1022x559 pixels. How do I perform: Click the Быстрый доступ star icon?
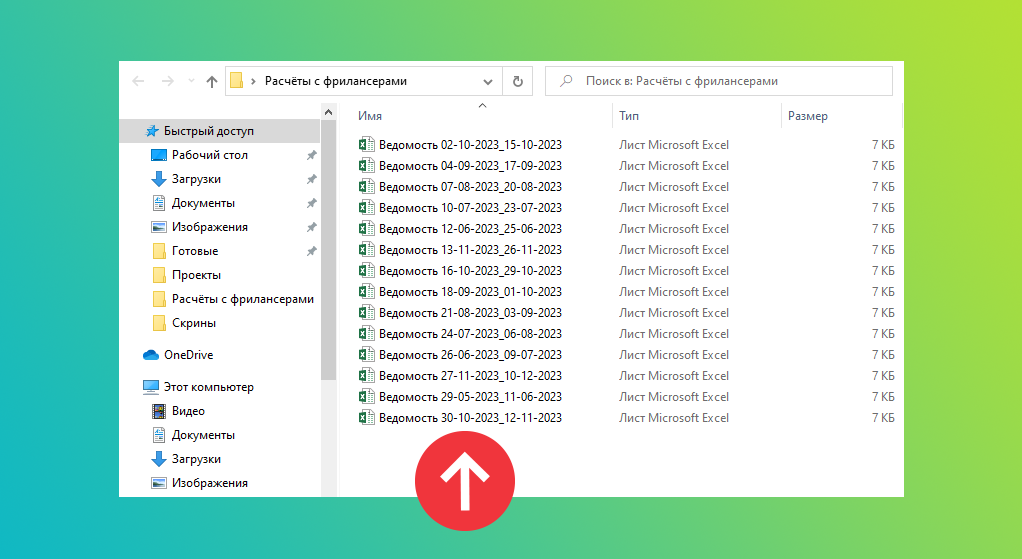[x=152, y=131]
